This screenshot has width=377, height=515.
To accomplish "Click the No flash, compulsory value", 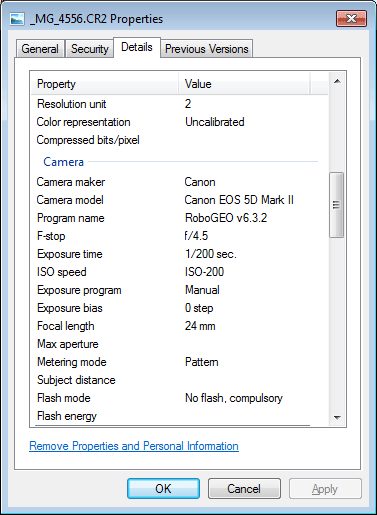I will click(234, 398).
